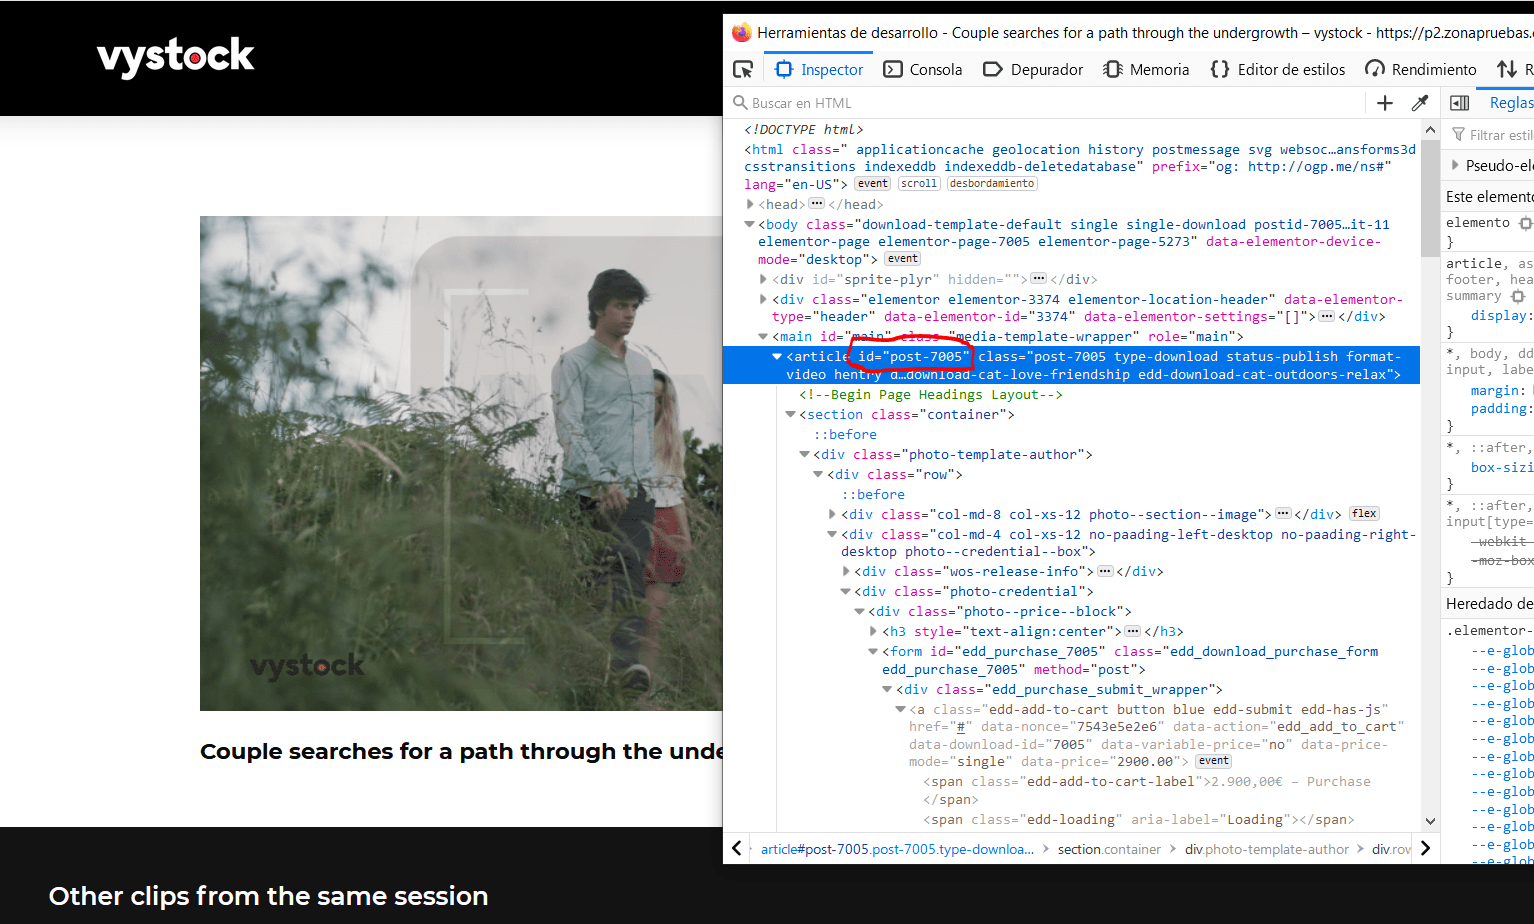Collapse the div photo-template-author node
The width and height of the screenshot is (1534, 924).
coord(805,454)
